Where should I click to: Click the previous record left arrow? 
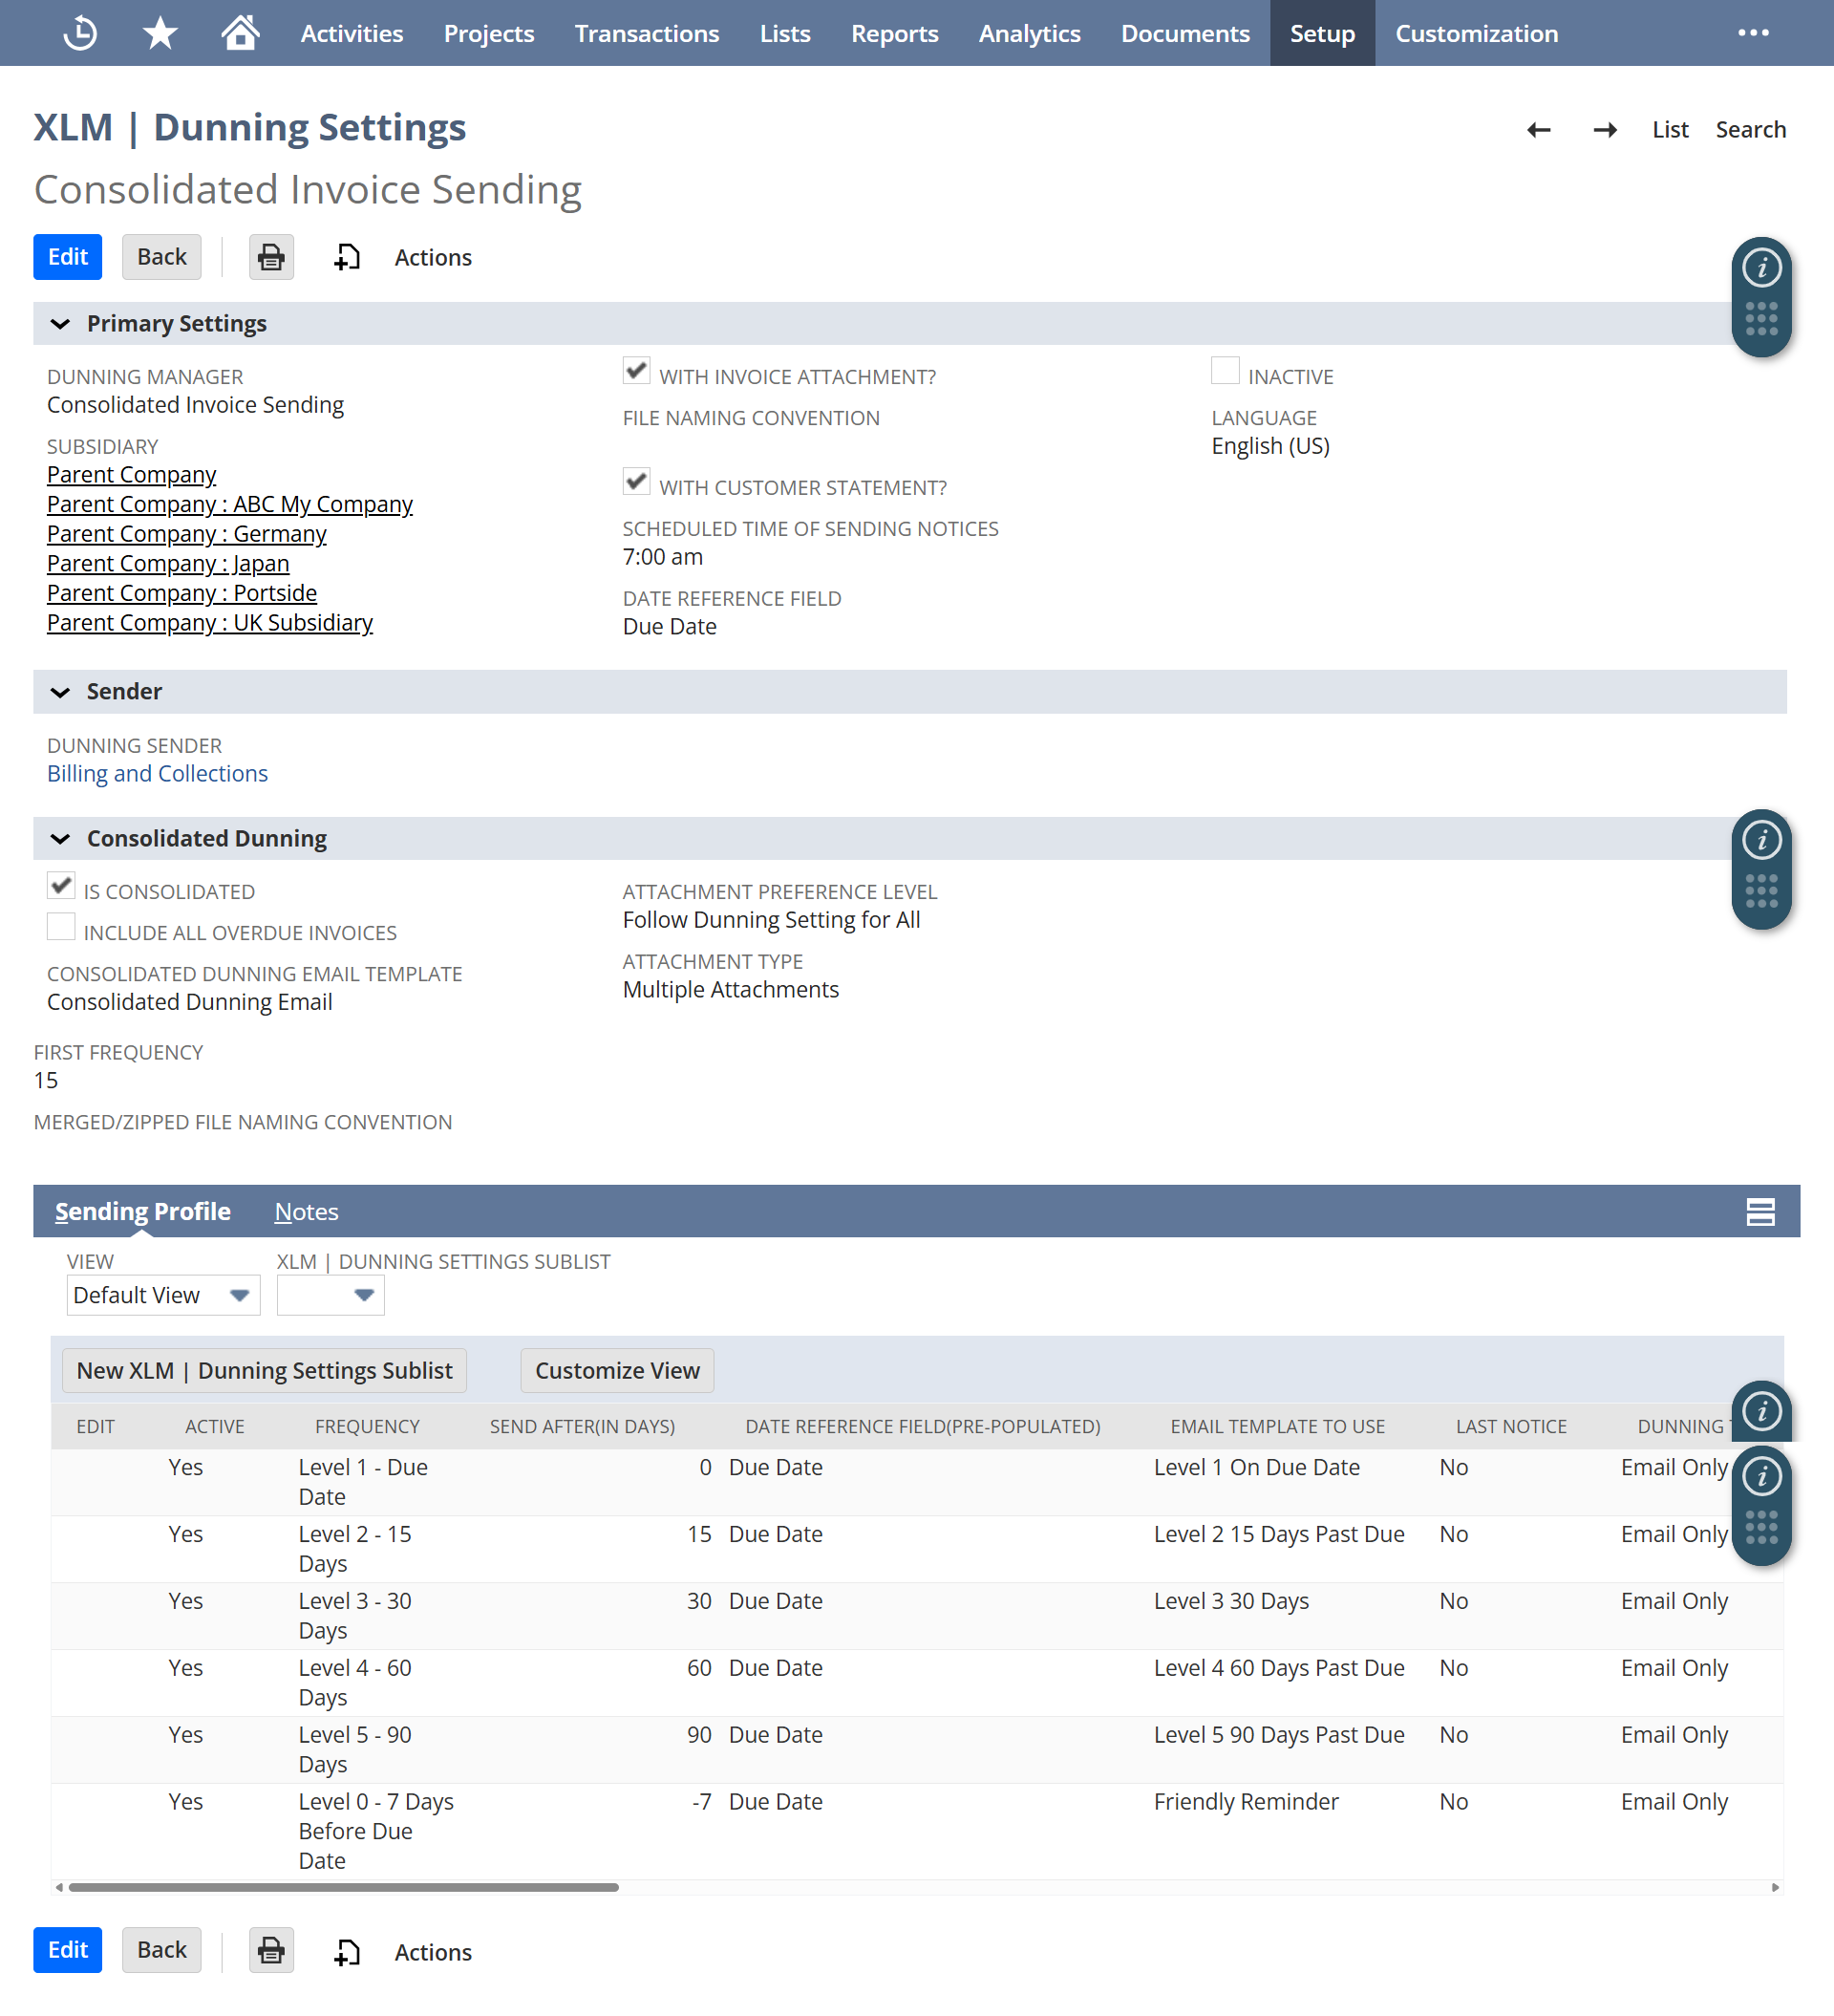click(x=1538, y=130)
